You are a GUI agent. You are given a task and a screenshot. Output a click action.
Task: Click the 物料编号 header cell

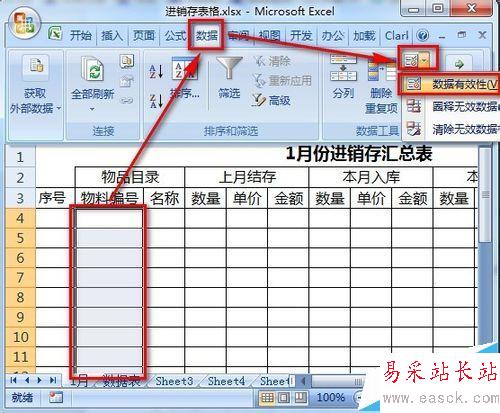point(110,198)
